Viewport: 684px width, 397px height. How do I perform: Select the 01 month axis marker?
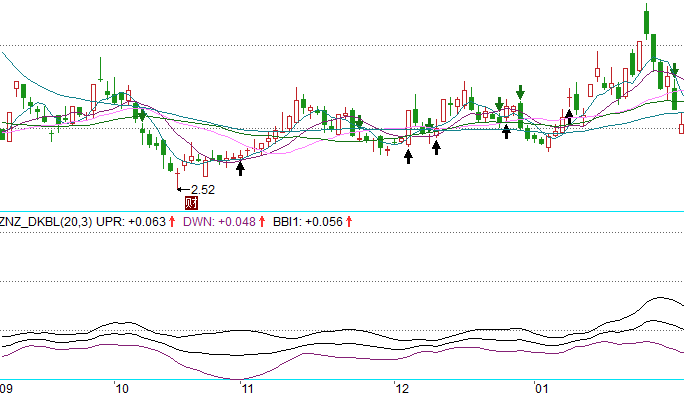tap(542, 389)
